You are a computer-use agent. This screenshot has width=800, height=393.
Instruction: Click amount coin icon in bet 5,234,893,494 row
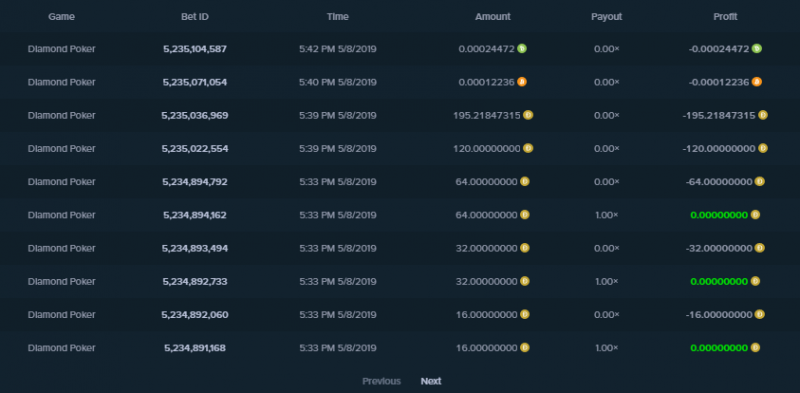coord(524,248)
